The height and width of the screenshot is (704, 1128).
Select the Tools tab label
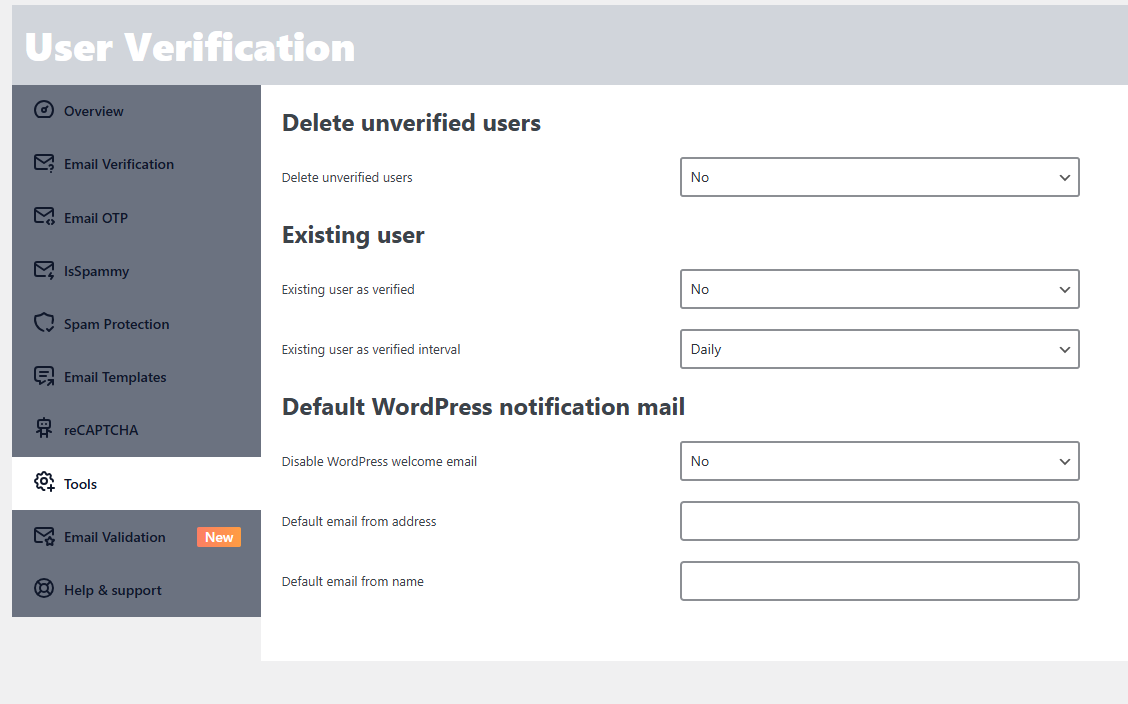click(80, 484)
